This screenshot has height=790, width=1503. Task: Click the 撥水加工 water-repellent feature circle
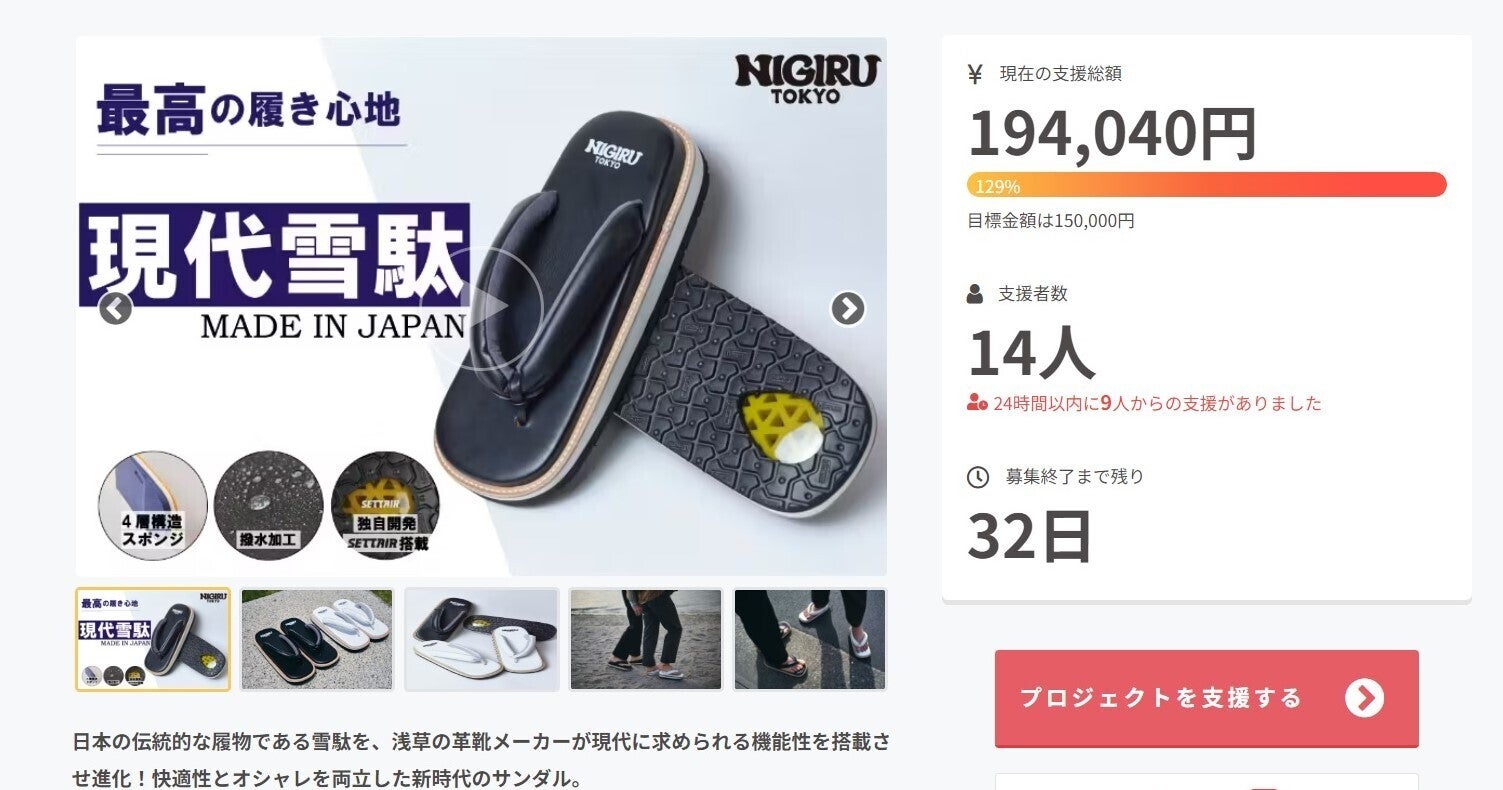coord(268,505)
